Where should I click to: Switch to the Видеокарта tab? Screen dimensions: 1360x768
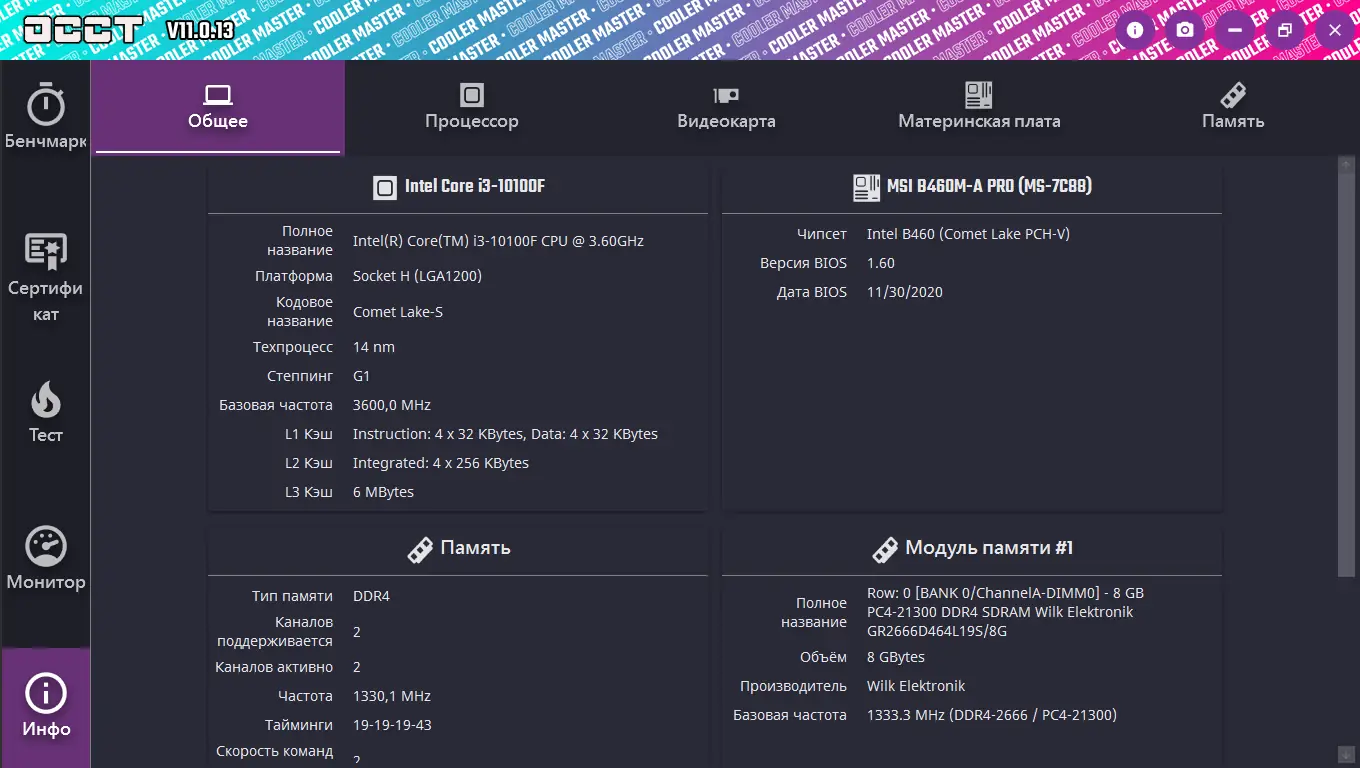click(x=726, y=107)
